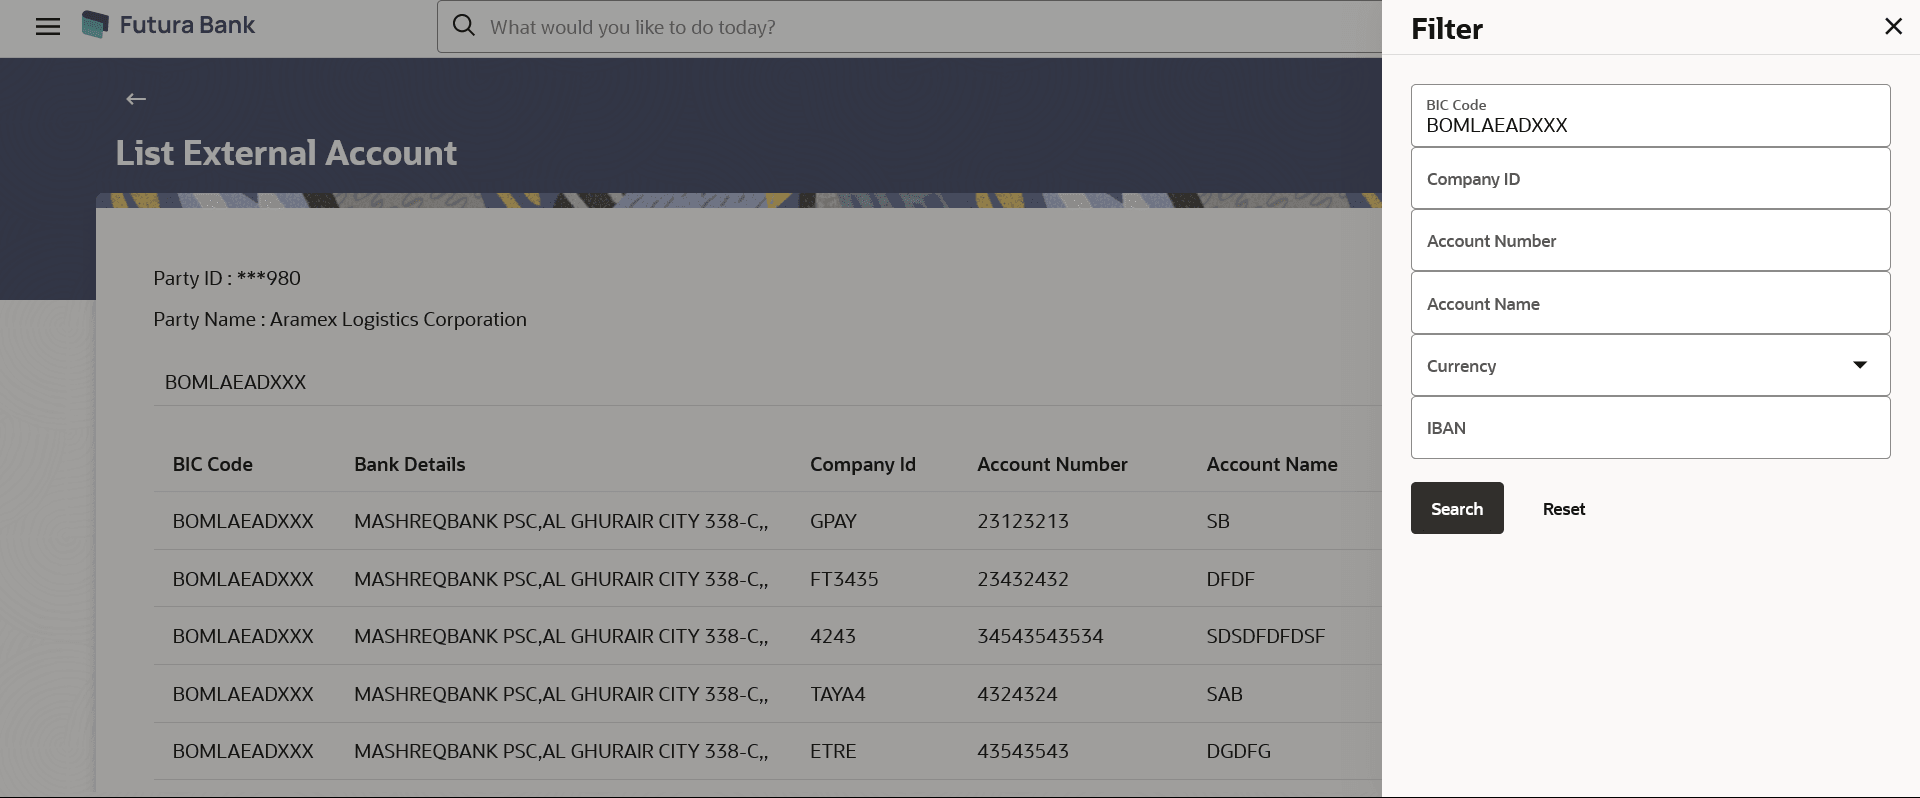Viewport: 1920px width, 798px height.
Task: Click company id ETRE cell
Action: [833, 751]
